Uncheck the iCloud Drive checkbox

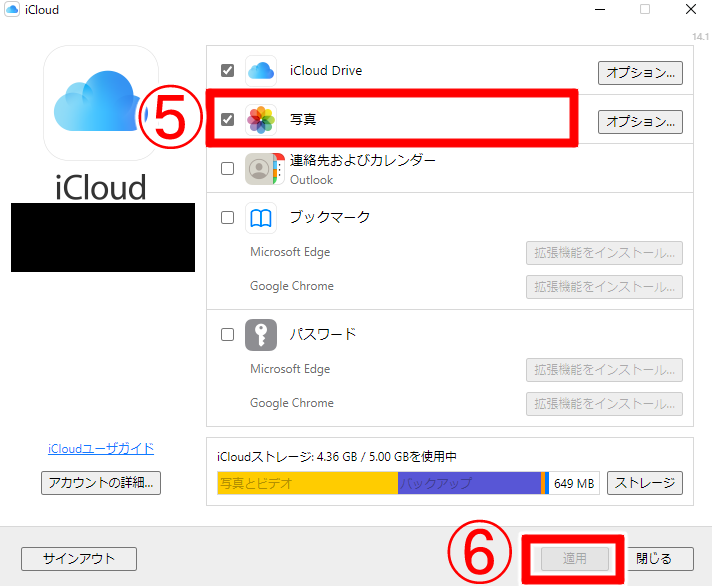(227, 71)
